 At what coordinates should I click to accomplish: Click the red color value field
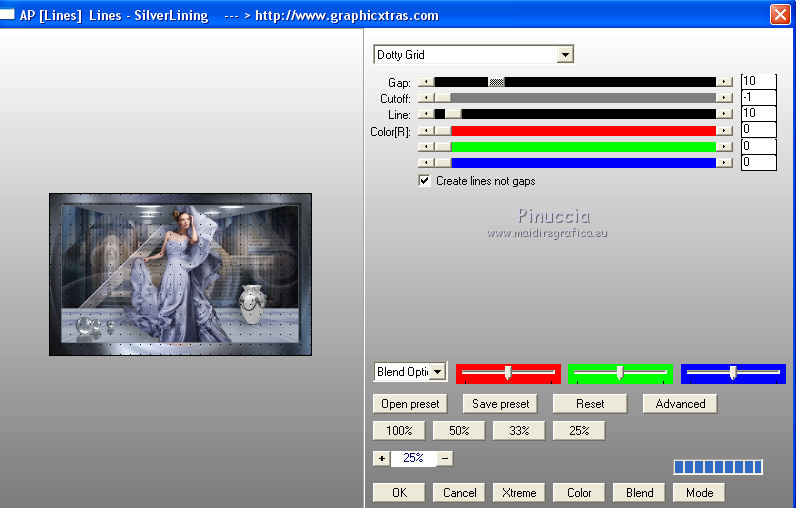(758, 129)
